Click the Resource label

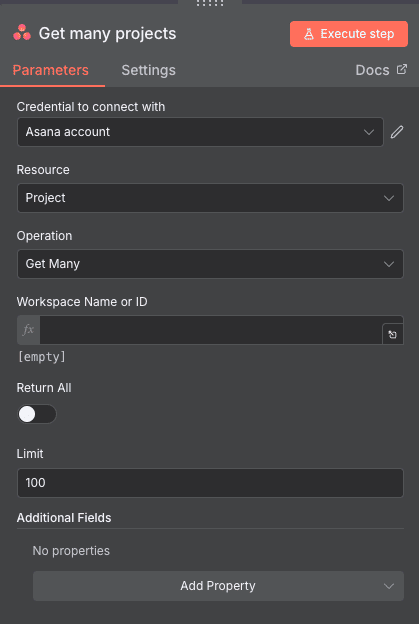point(43,170)
